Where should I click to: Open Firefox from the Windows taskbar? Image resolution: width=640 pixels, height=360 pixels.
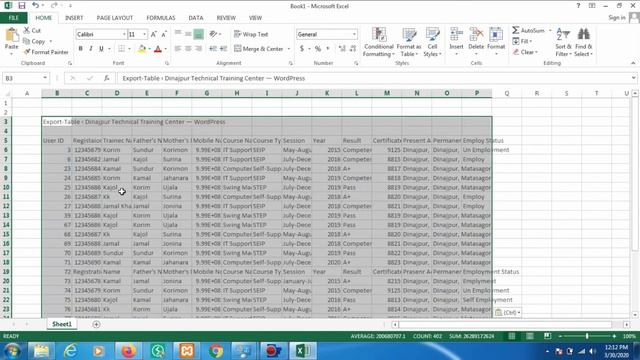pyautogui.click(x=128, y=351)
